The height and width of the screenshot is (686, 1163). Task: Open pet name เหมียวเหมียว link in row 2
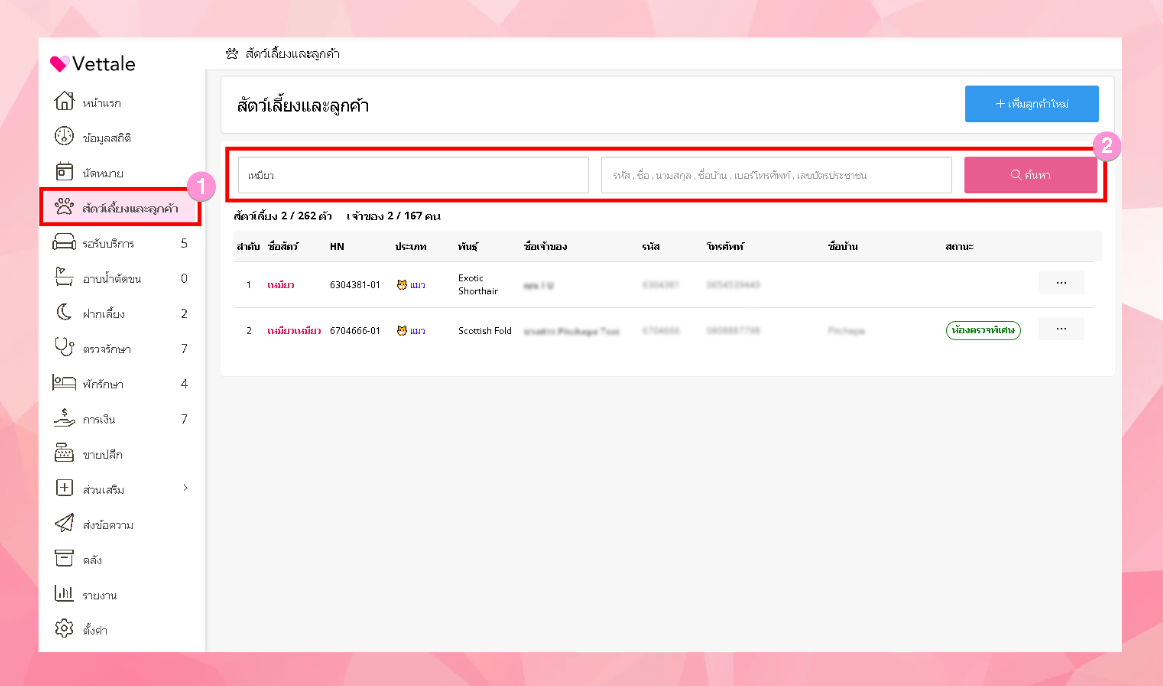294,331
